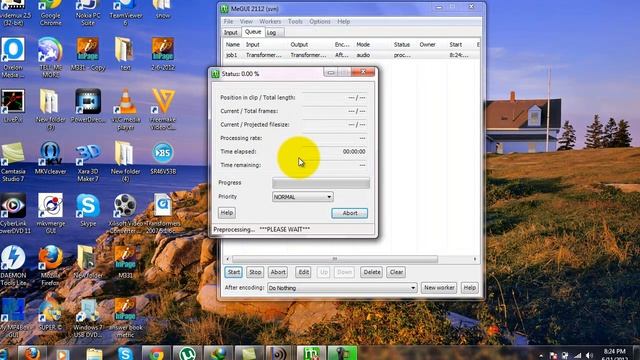640x360 pixels.
Task: Select the mkvmerge GUI desktop icon
Action: point(50,213)
